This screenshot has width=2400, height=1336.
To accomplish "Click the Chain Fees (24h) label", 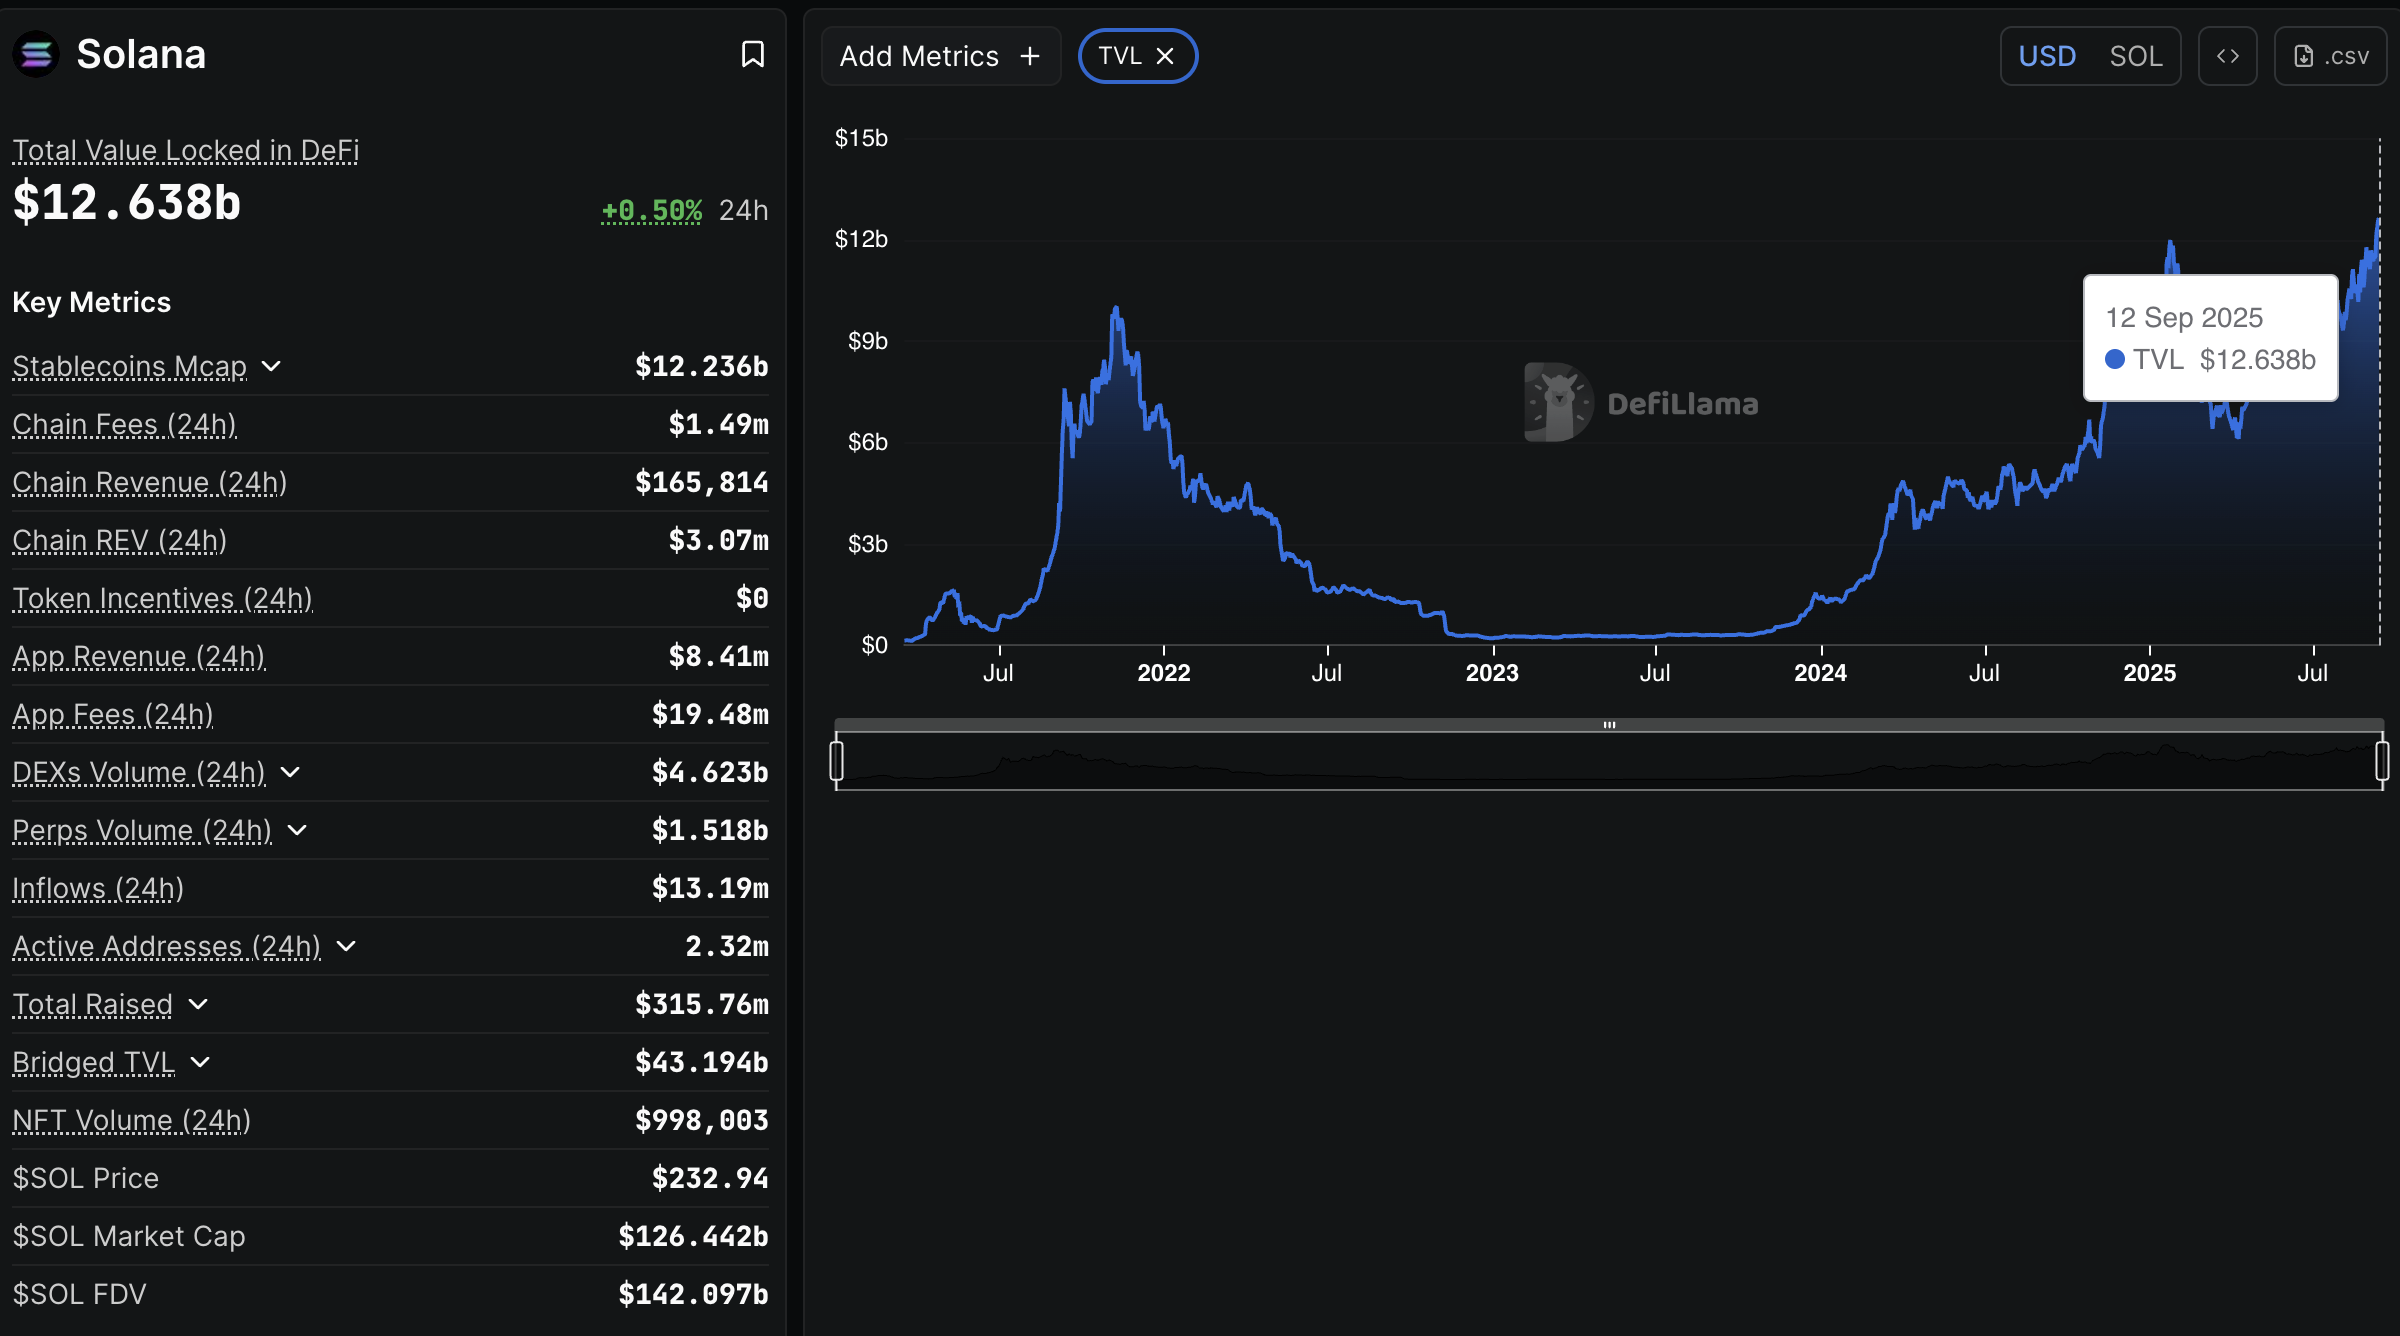I will click(x=124, y=424).
